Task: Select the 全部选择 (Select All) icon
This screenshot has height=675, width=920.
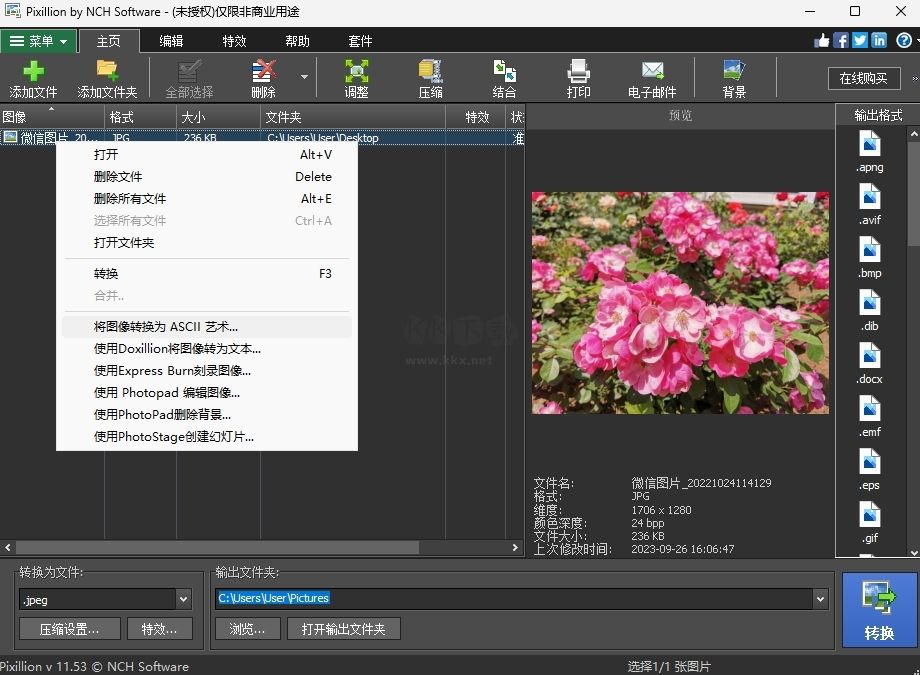Action: coord(190,78)
